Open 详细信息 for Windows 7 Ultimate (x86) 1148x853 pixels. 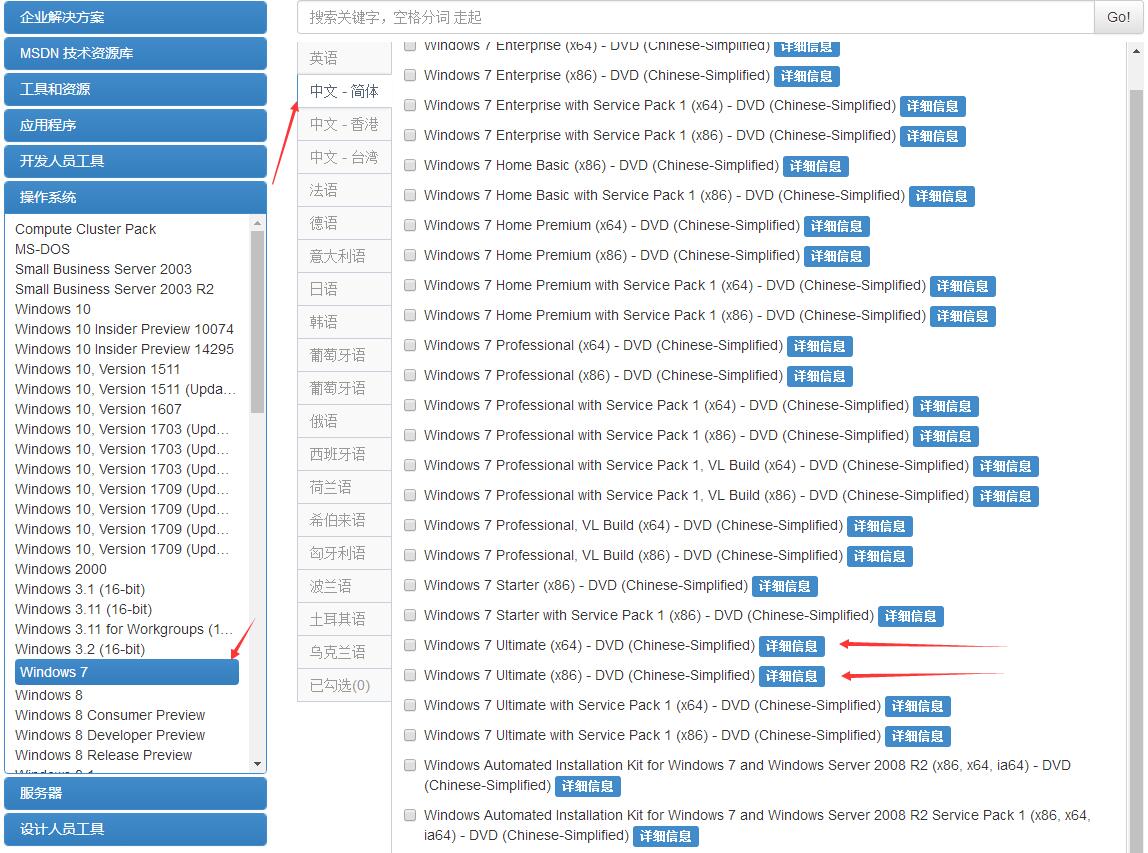[x=792, y=676]
